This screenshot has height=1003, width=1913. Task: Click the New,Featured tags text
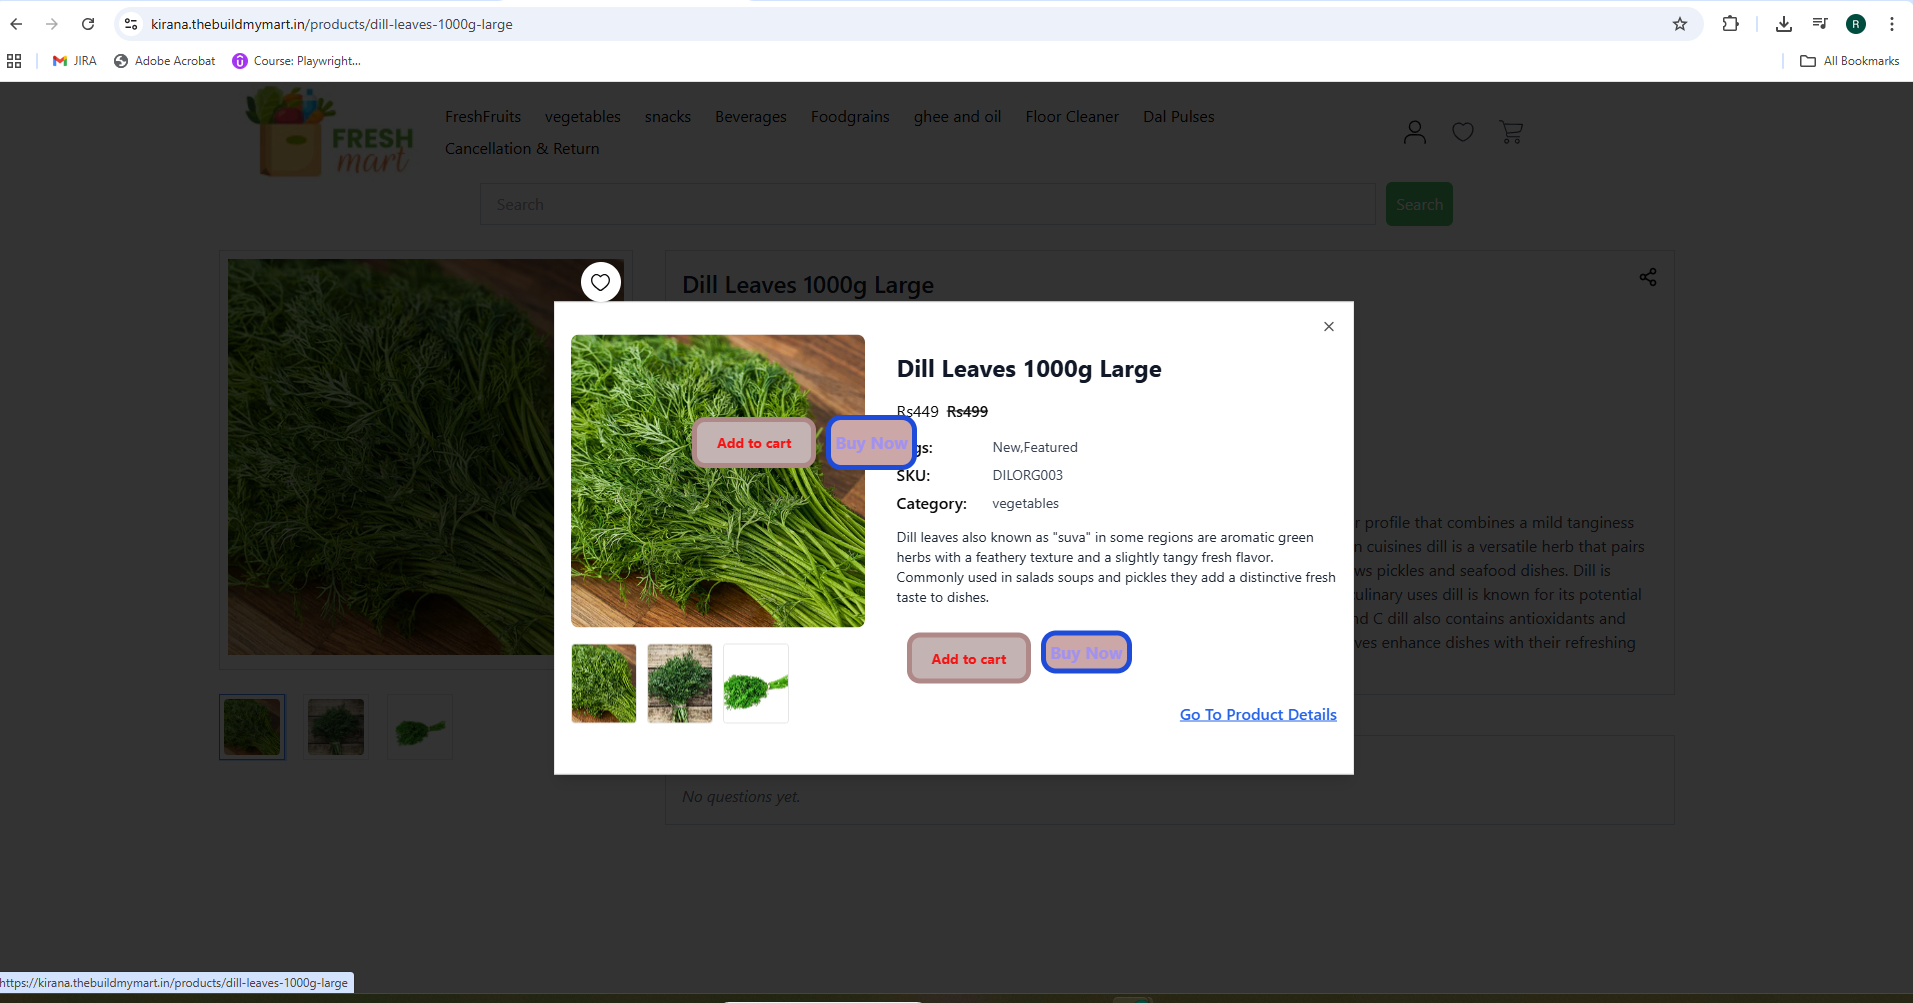click(1035, 447)
